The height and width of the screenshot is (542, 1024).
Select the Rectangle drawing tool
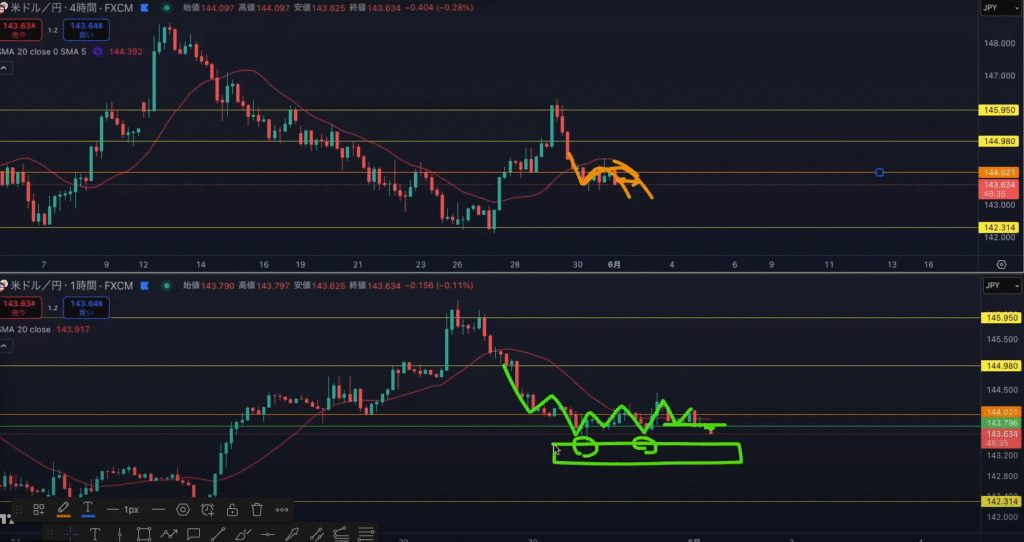144,534
